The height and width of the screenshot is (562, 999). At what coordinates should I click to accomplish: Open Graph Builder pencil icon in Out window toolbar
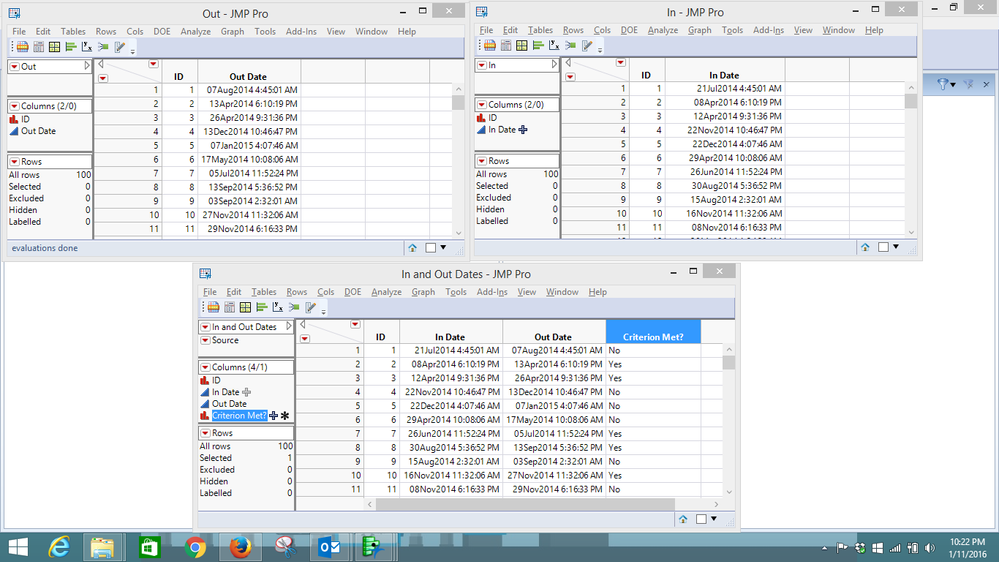(x=119, y=47)
